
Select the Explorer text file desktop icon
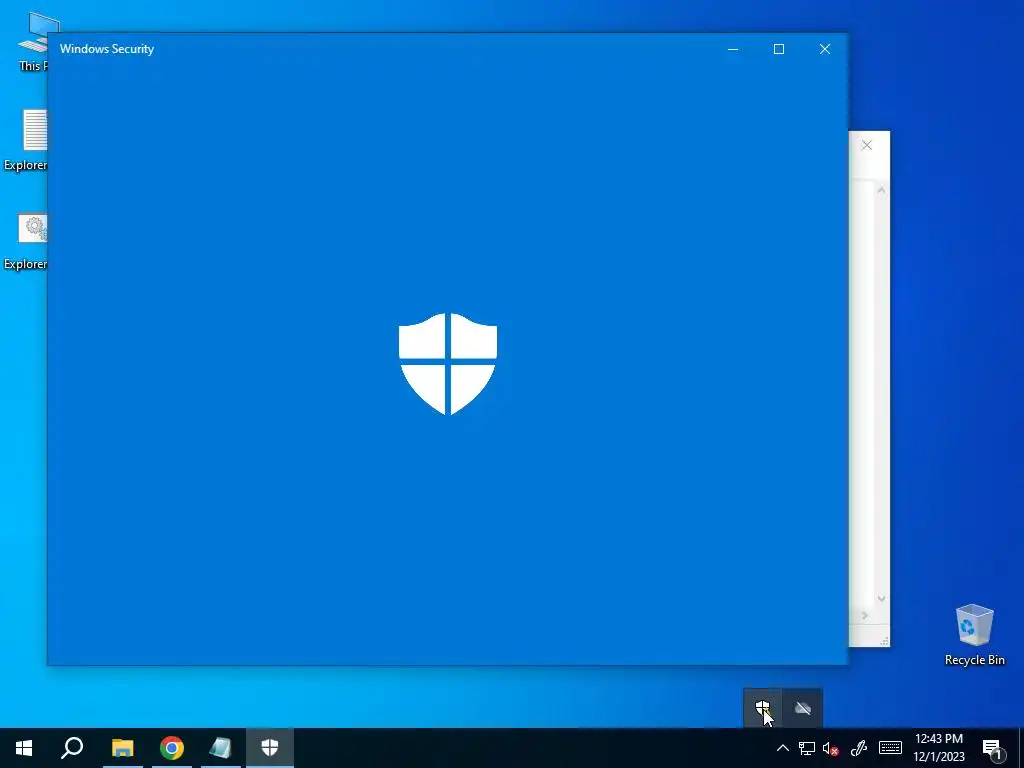point(26,140)
